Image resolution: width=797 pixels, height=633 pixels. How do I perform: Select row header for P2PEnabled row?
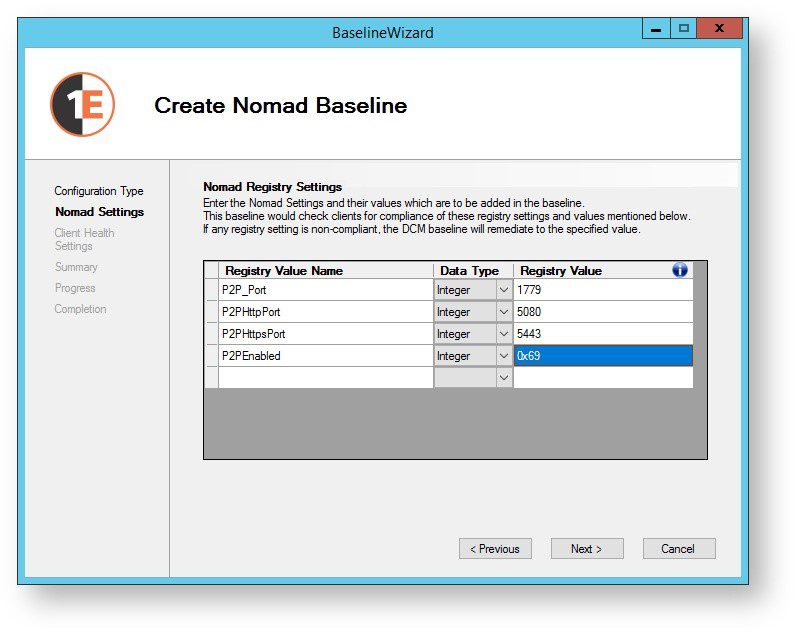coord(211,356)
